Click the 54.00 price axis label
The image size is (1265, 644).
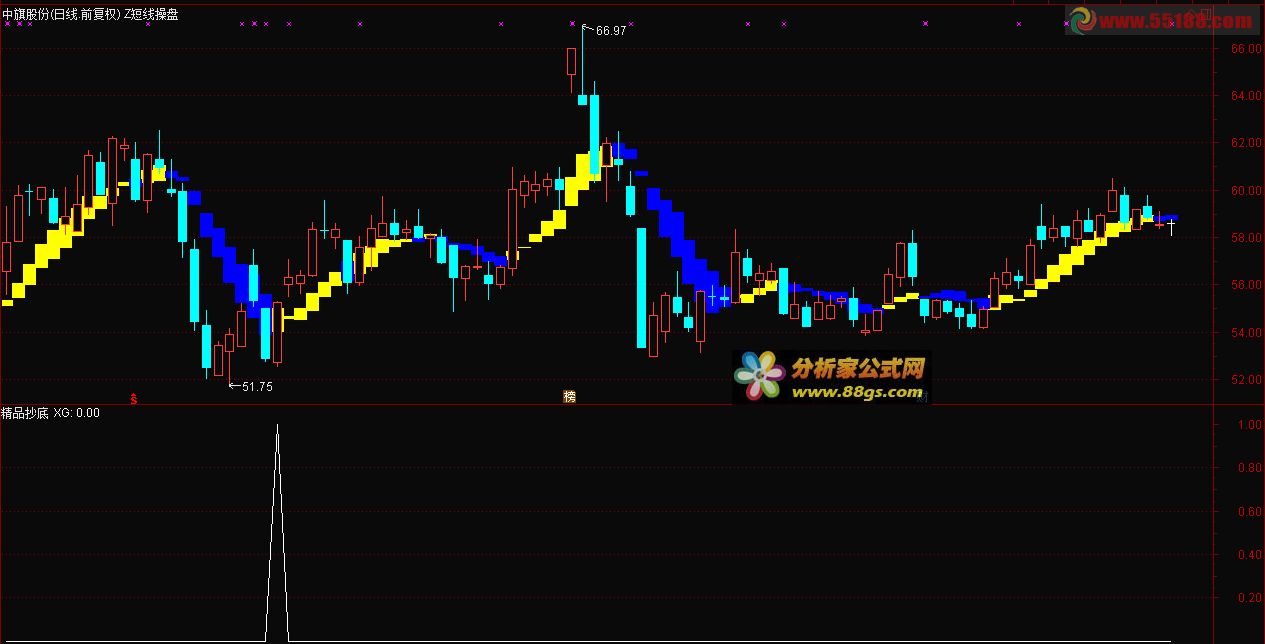click(x=1245, y=332)
